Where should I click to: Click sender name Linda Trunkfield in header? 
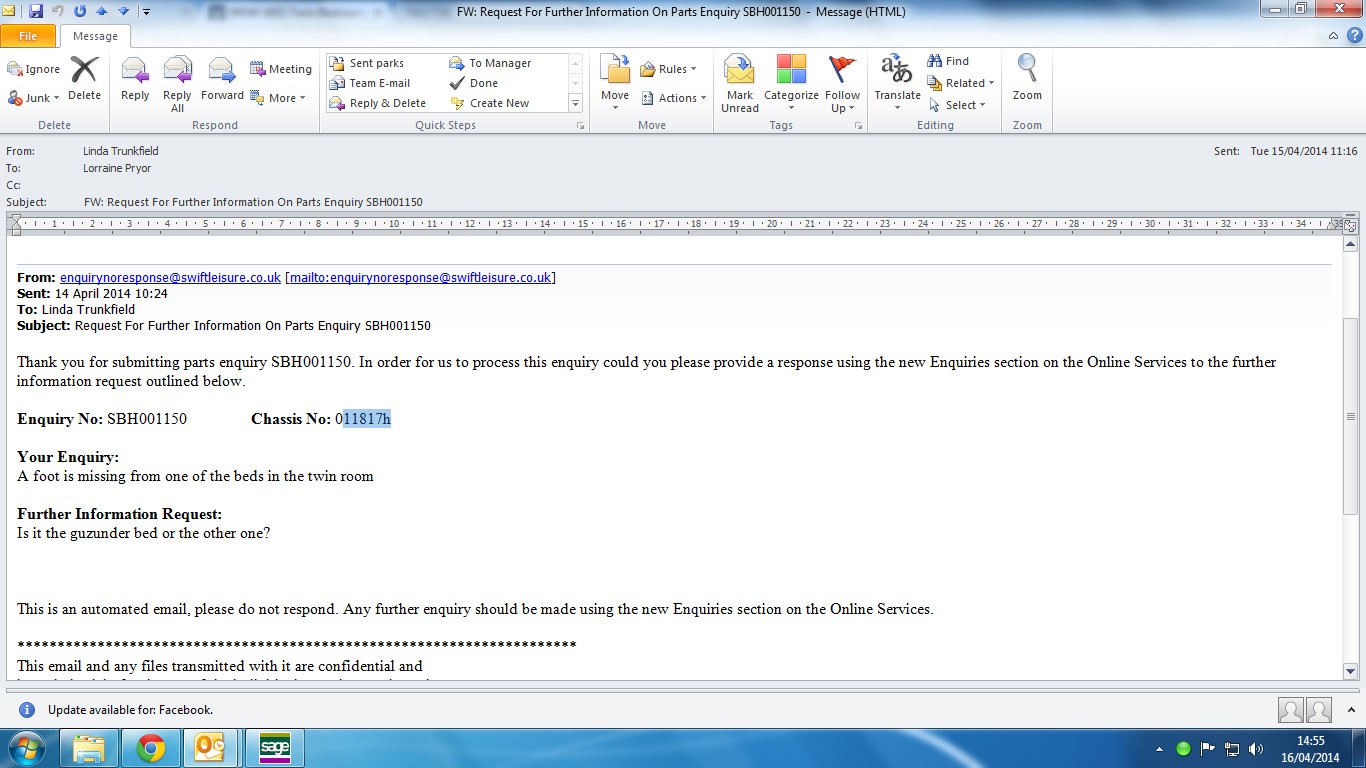coord(121,151)
